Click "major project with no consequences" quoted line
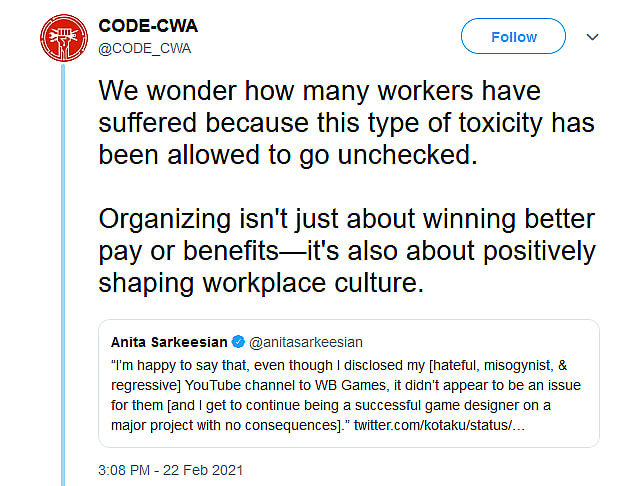This screenshot has height=486, width=640. (230, 427)
